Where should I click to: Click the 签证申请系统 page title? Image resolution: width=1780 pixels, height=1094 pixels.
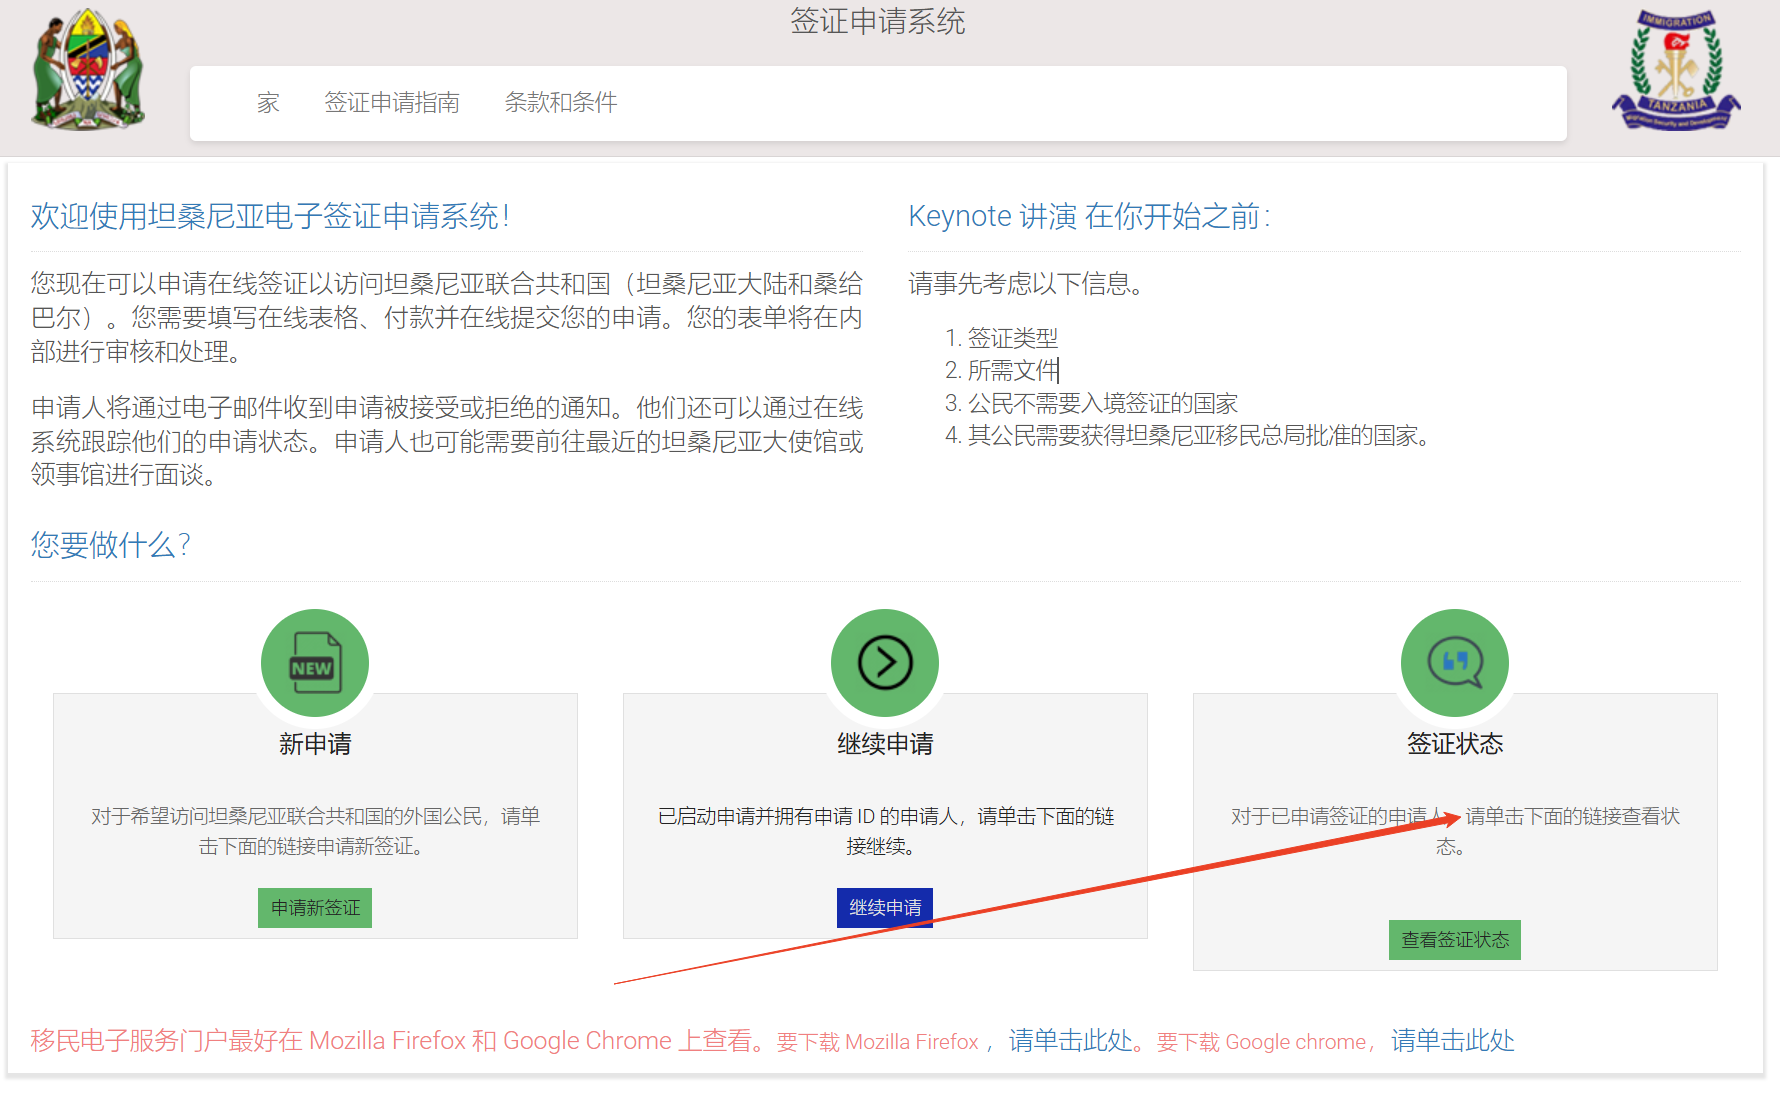coord(877,22)
